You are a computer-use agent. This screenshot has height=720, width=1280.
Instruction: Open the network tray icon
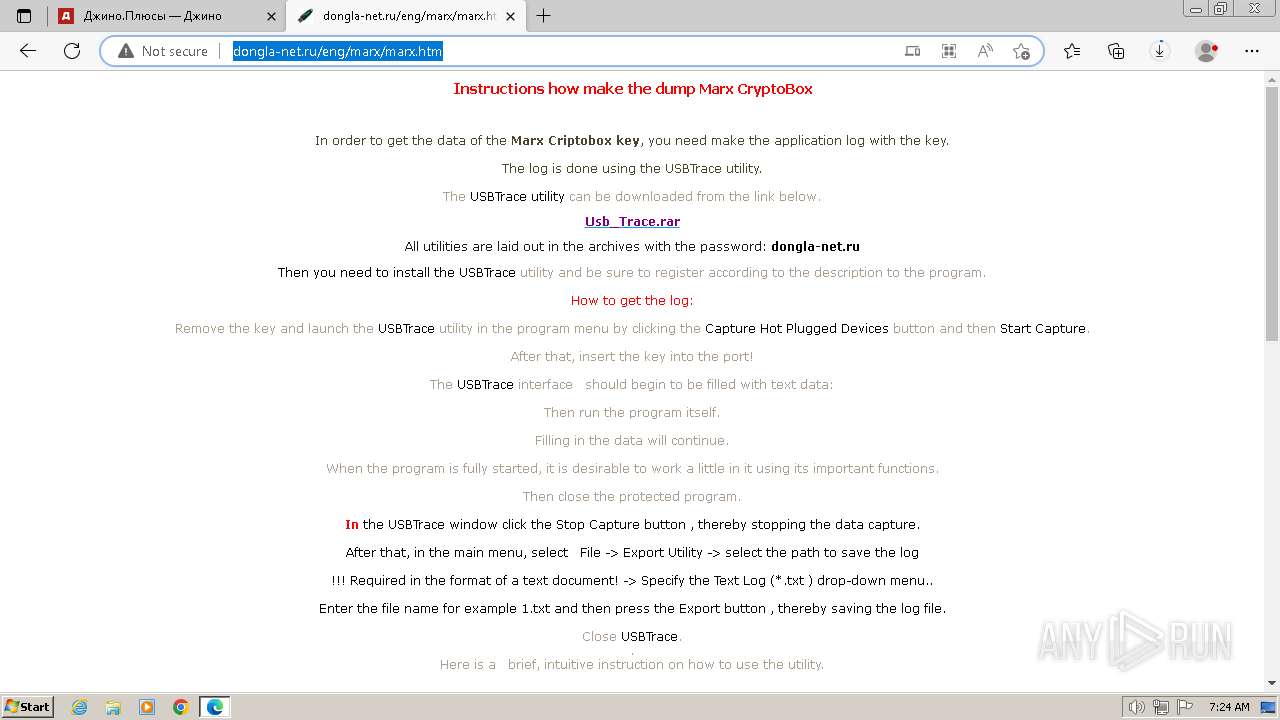tap(1161, 707)
